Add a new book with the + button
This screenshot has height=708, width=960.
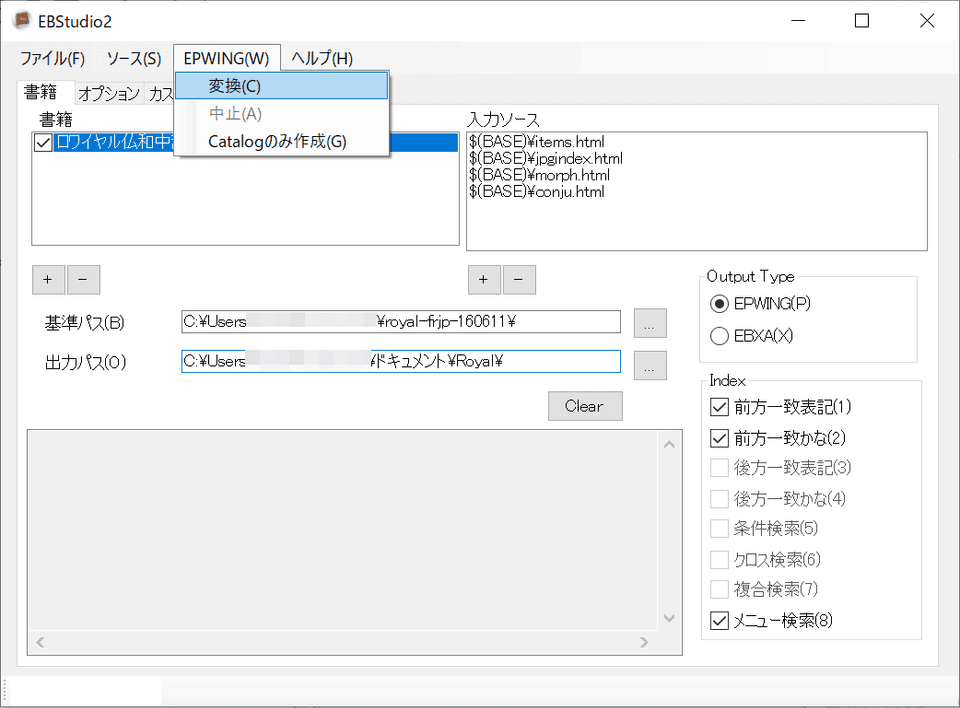(x=48, y=280)
